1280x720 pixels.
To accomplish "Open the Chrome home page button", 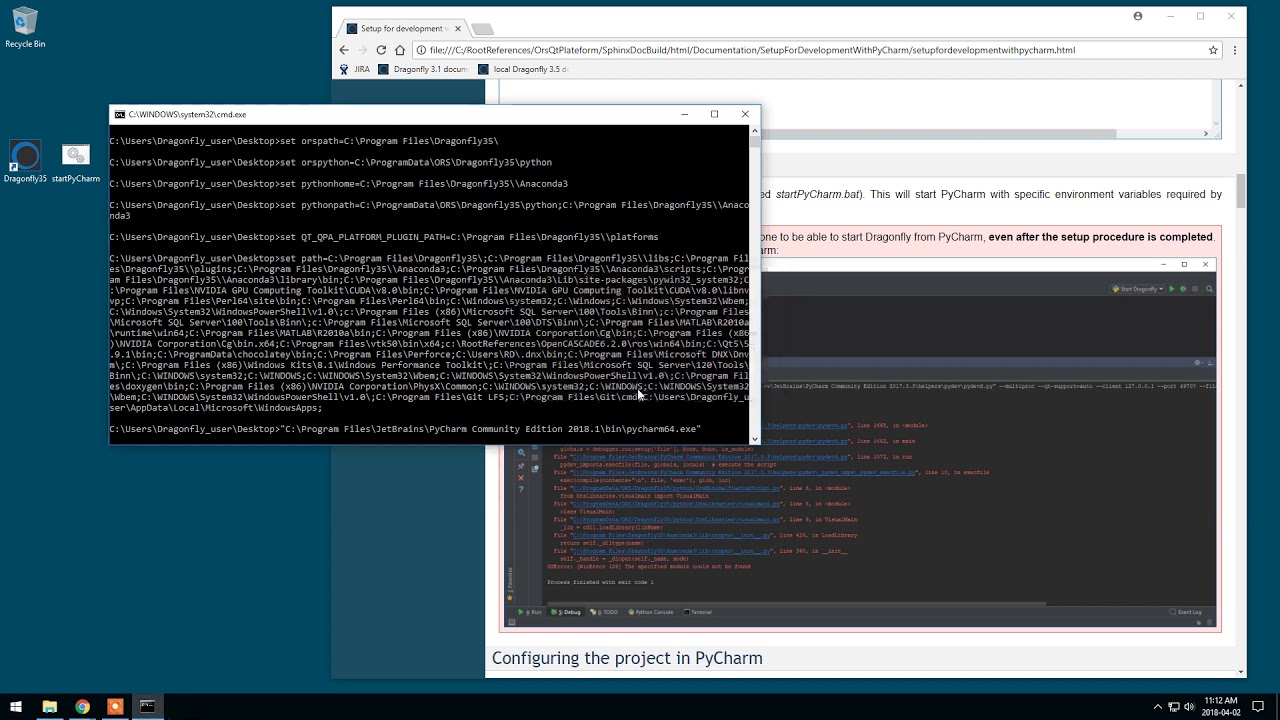I will [400, 50].
